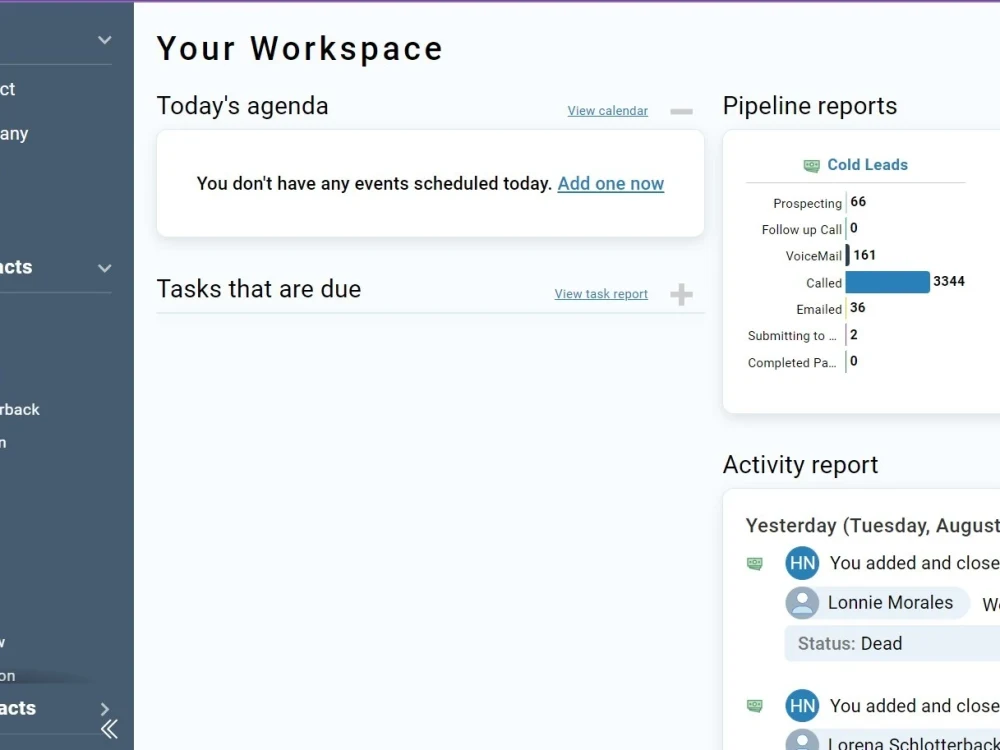Image resolution: width=1000 pixels, height=750 pixels.
Task: Click the 66 Prospecting count
Action: [858, 202]
